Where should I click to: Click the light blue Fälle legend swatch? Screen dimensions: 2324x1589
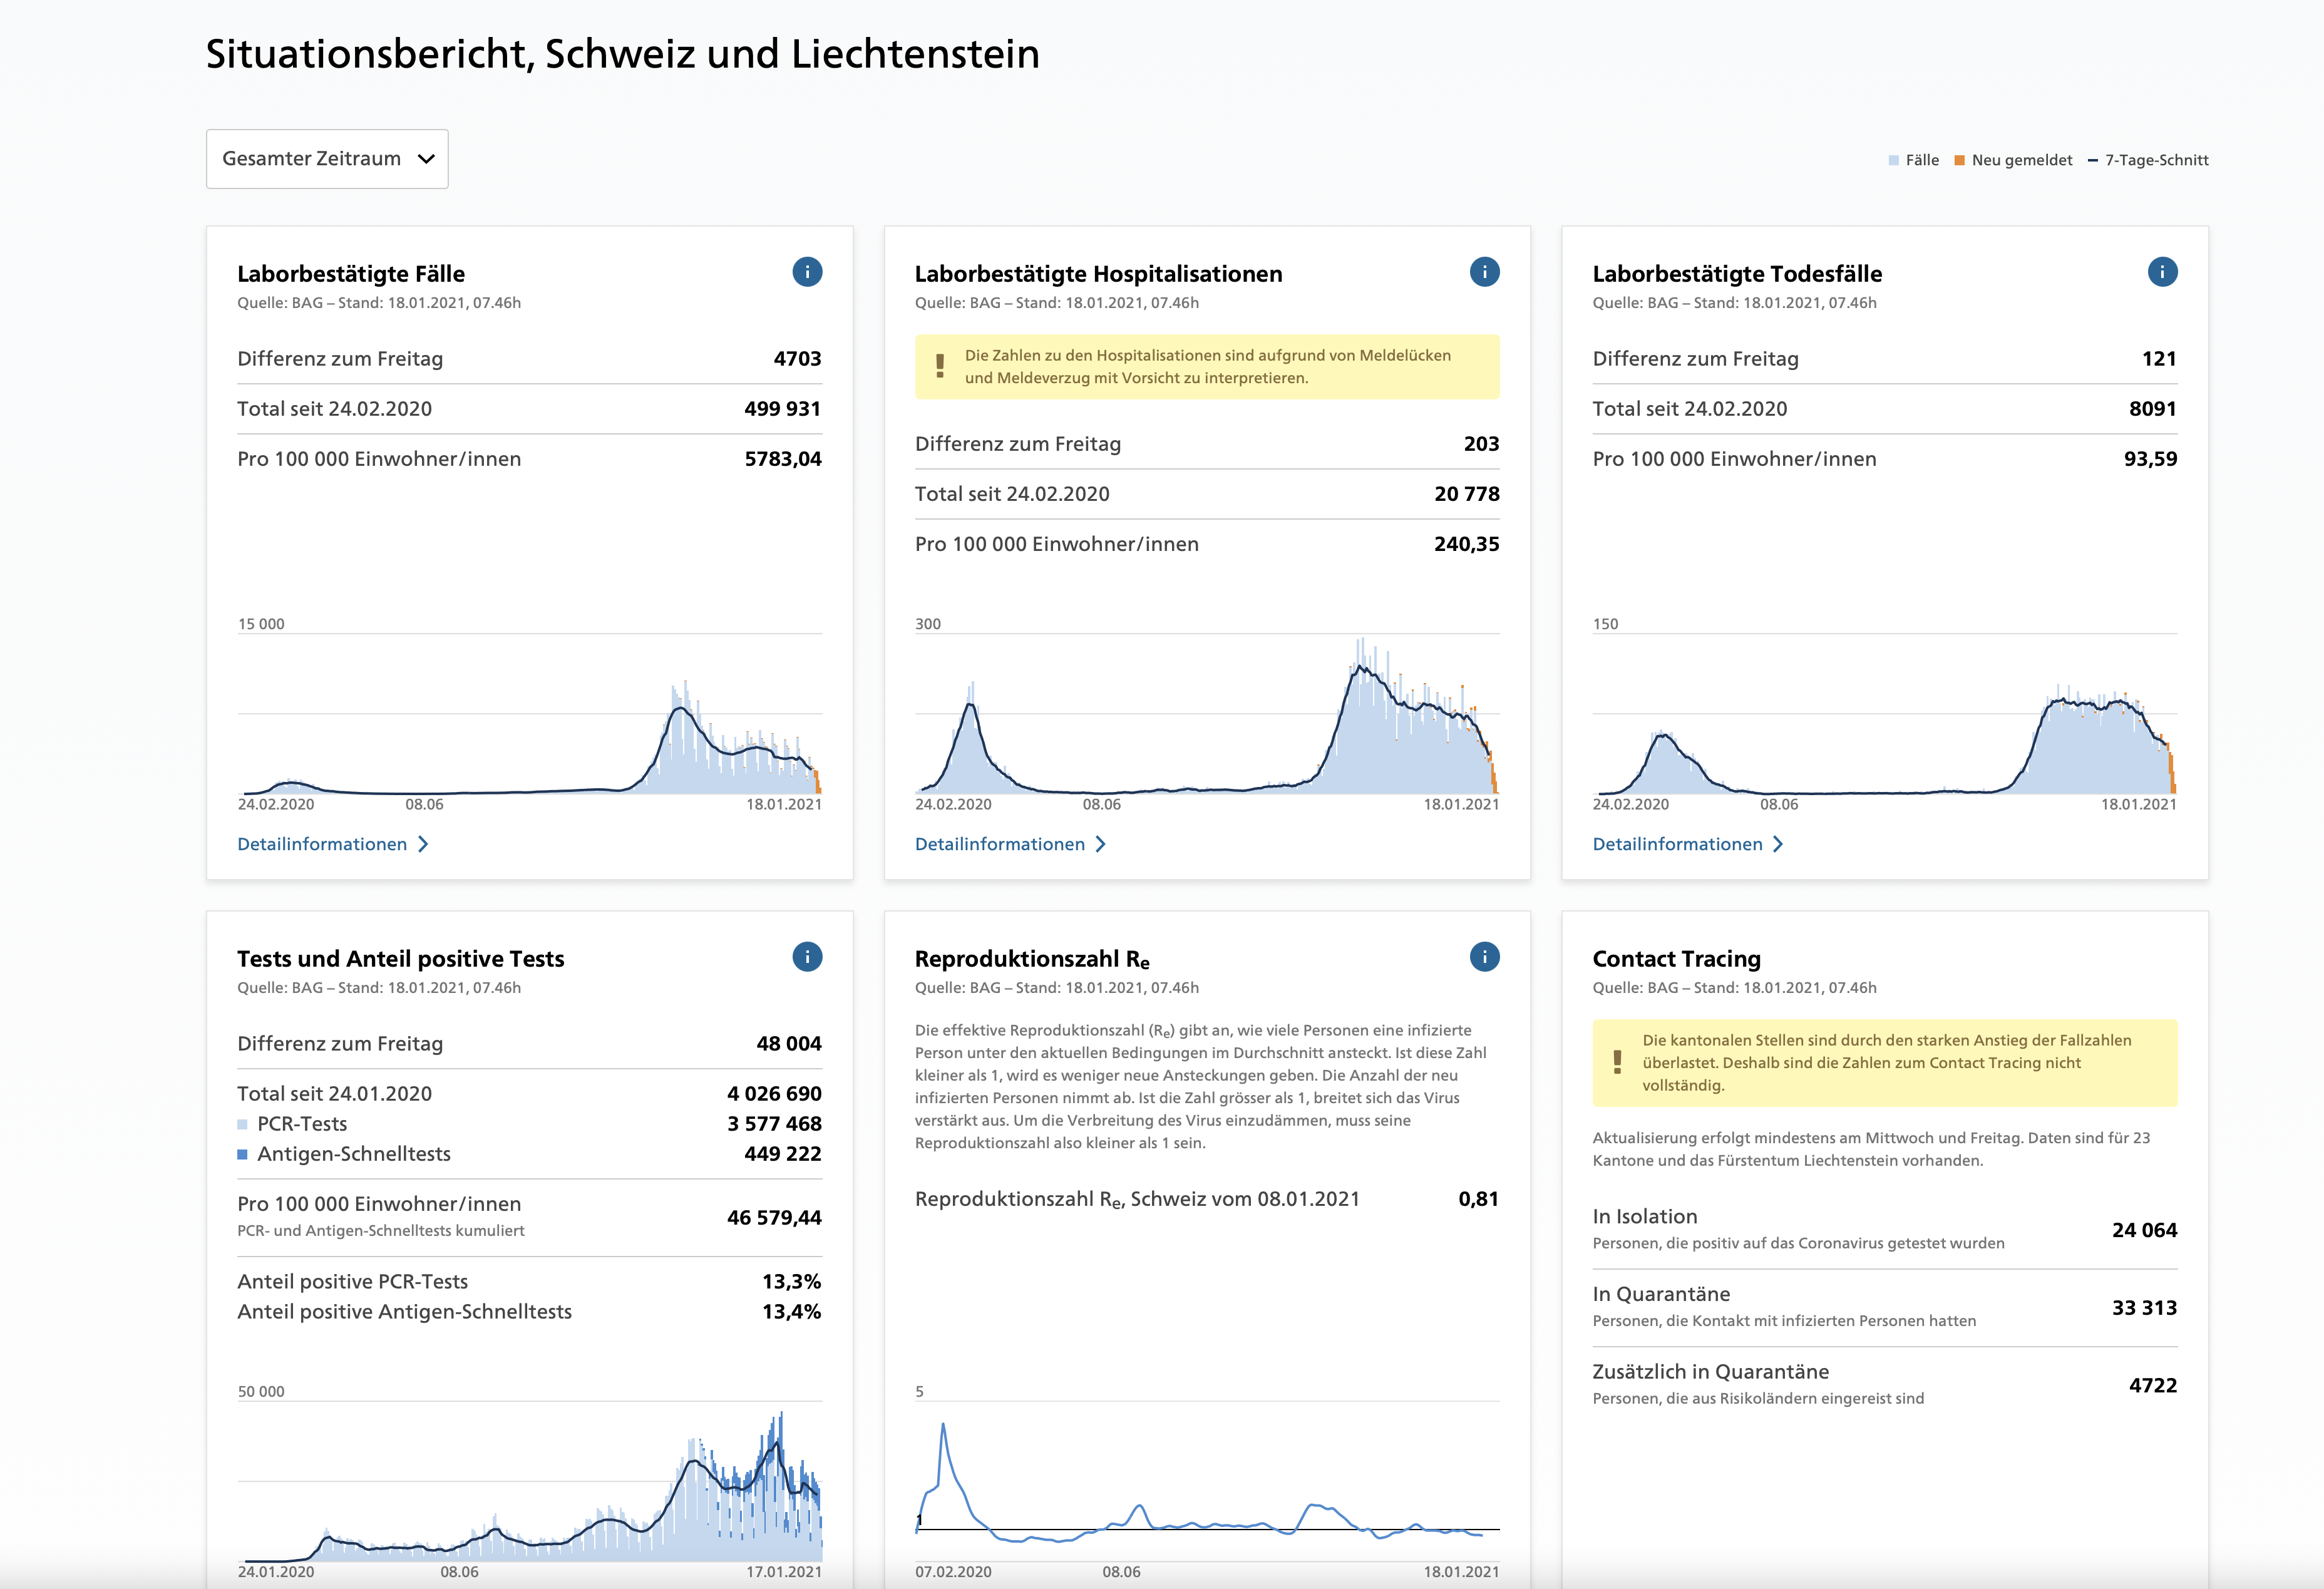(x=1893, y=160)
